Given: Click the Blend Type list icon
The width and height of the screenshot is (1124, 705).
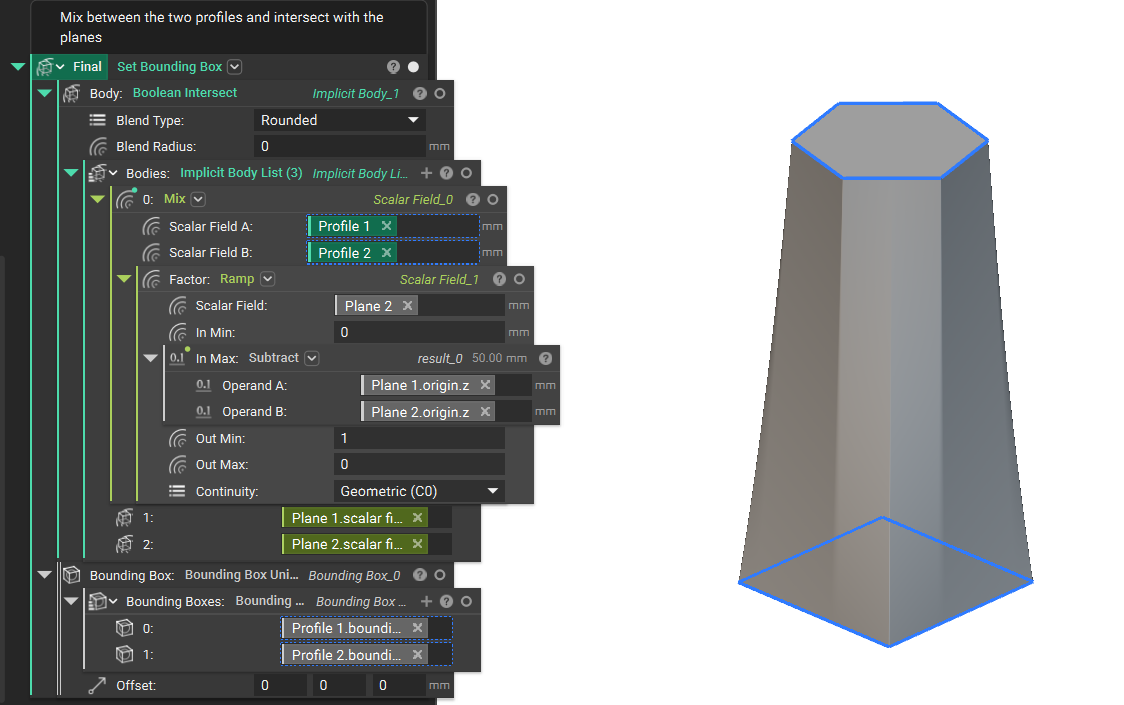Looking at the screenshot, I should pyautogui.click(x=97, y=120).
